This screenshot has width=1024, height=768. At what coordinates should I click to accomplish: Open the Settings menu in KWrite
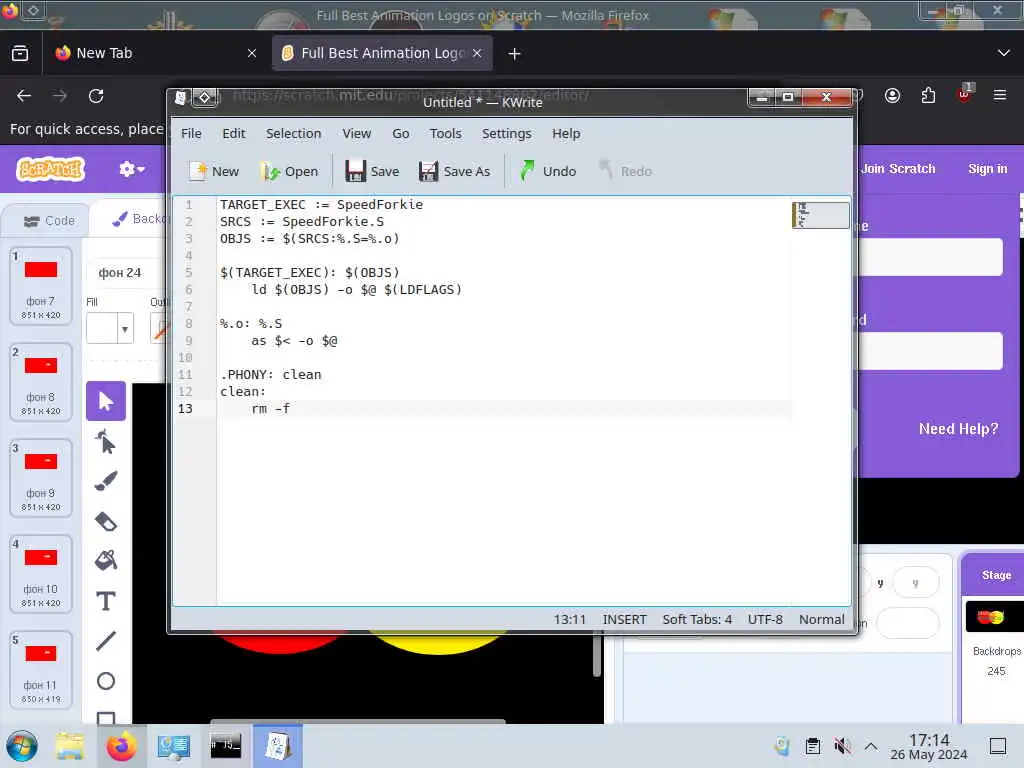[x=506, y=133]
